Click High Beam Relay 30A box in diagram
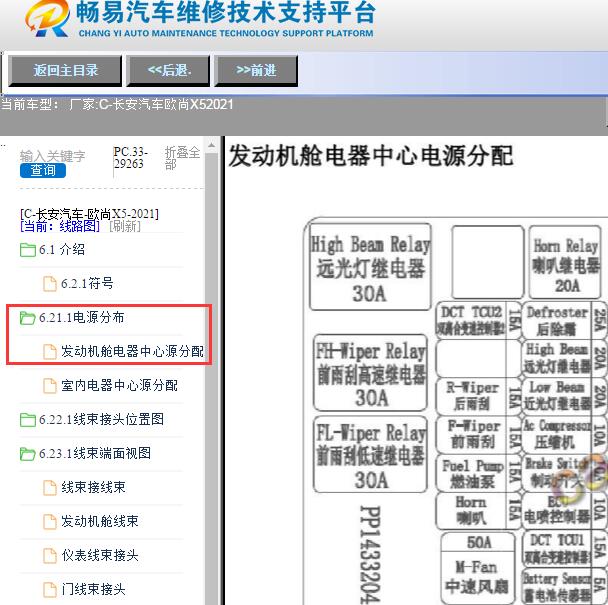This screenshot has width=608, height=605. coord(371,267)
